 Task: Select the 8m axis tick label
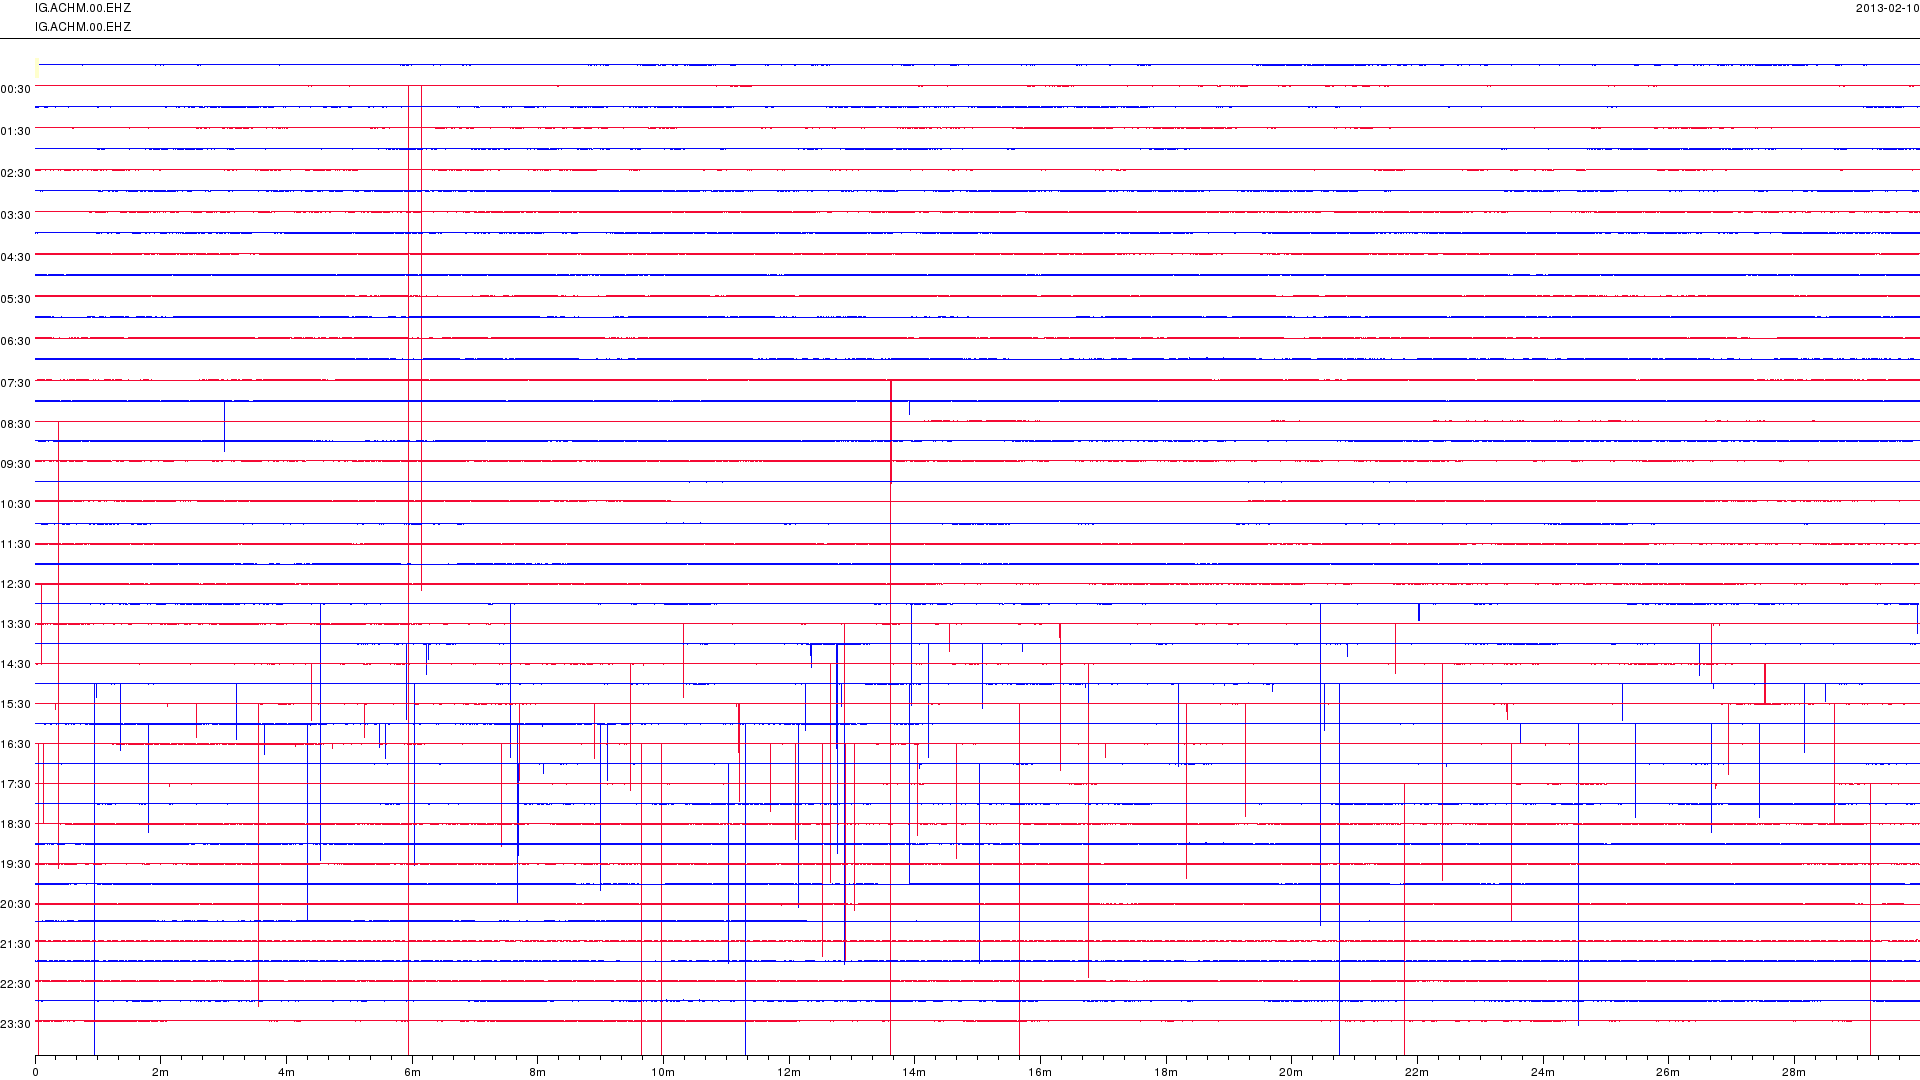(538, 1072)
